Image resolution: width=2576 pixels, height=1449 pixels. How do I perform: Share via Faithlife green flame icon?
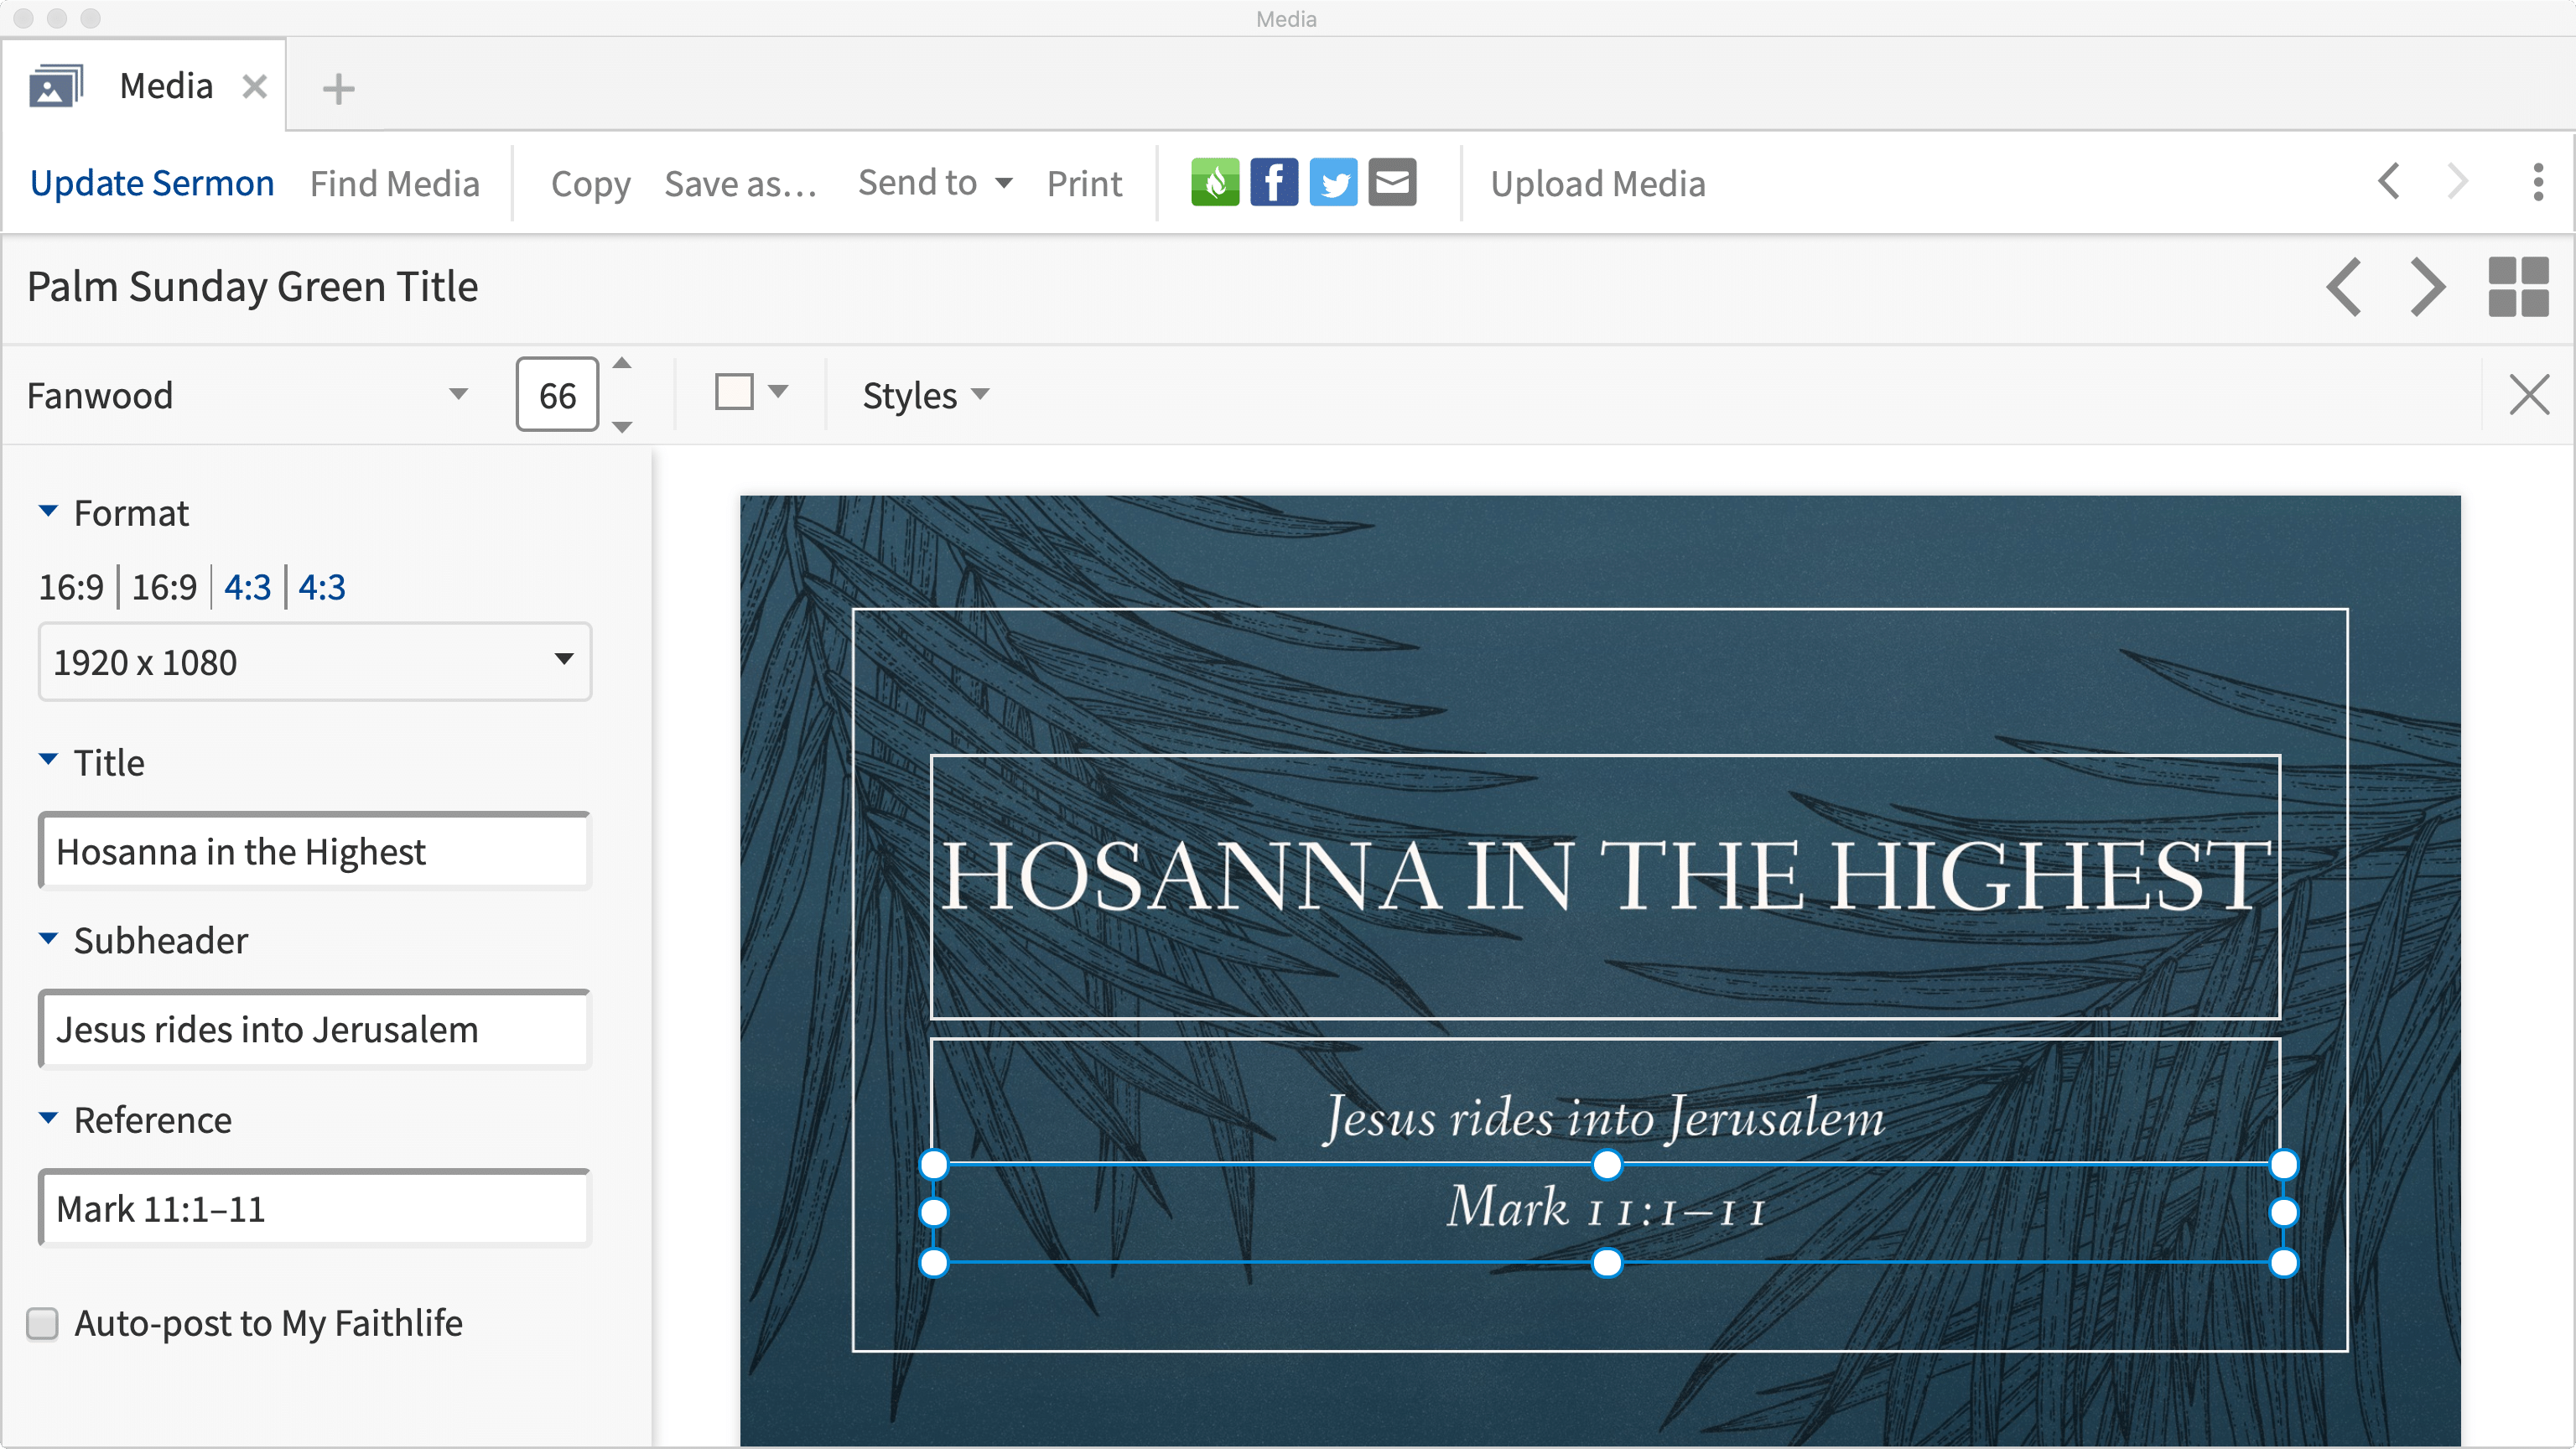point(1215,182)
